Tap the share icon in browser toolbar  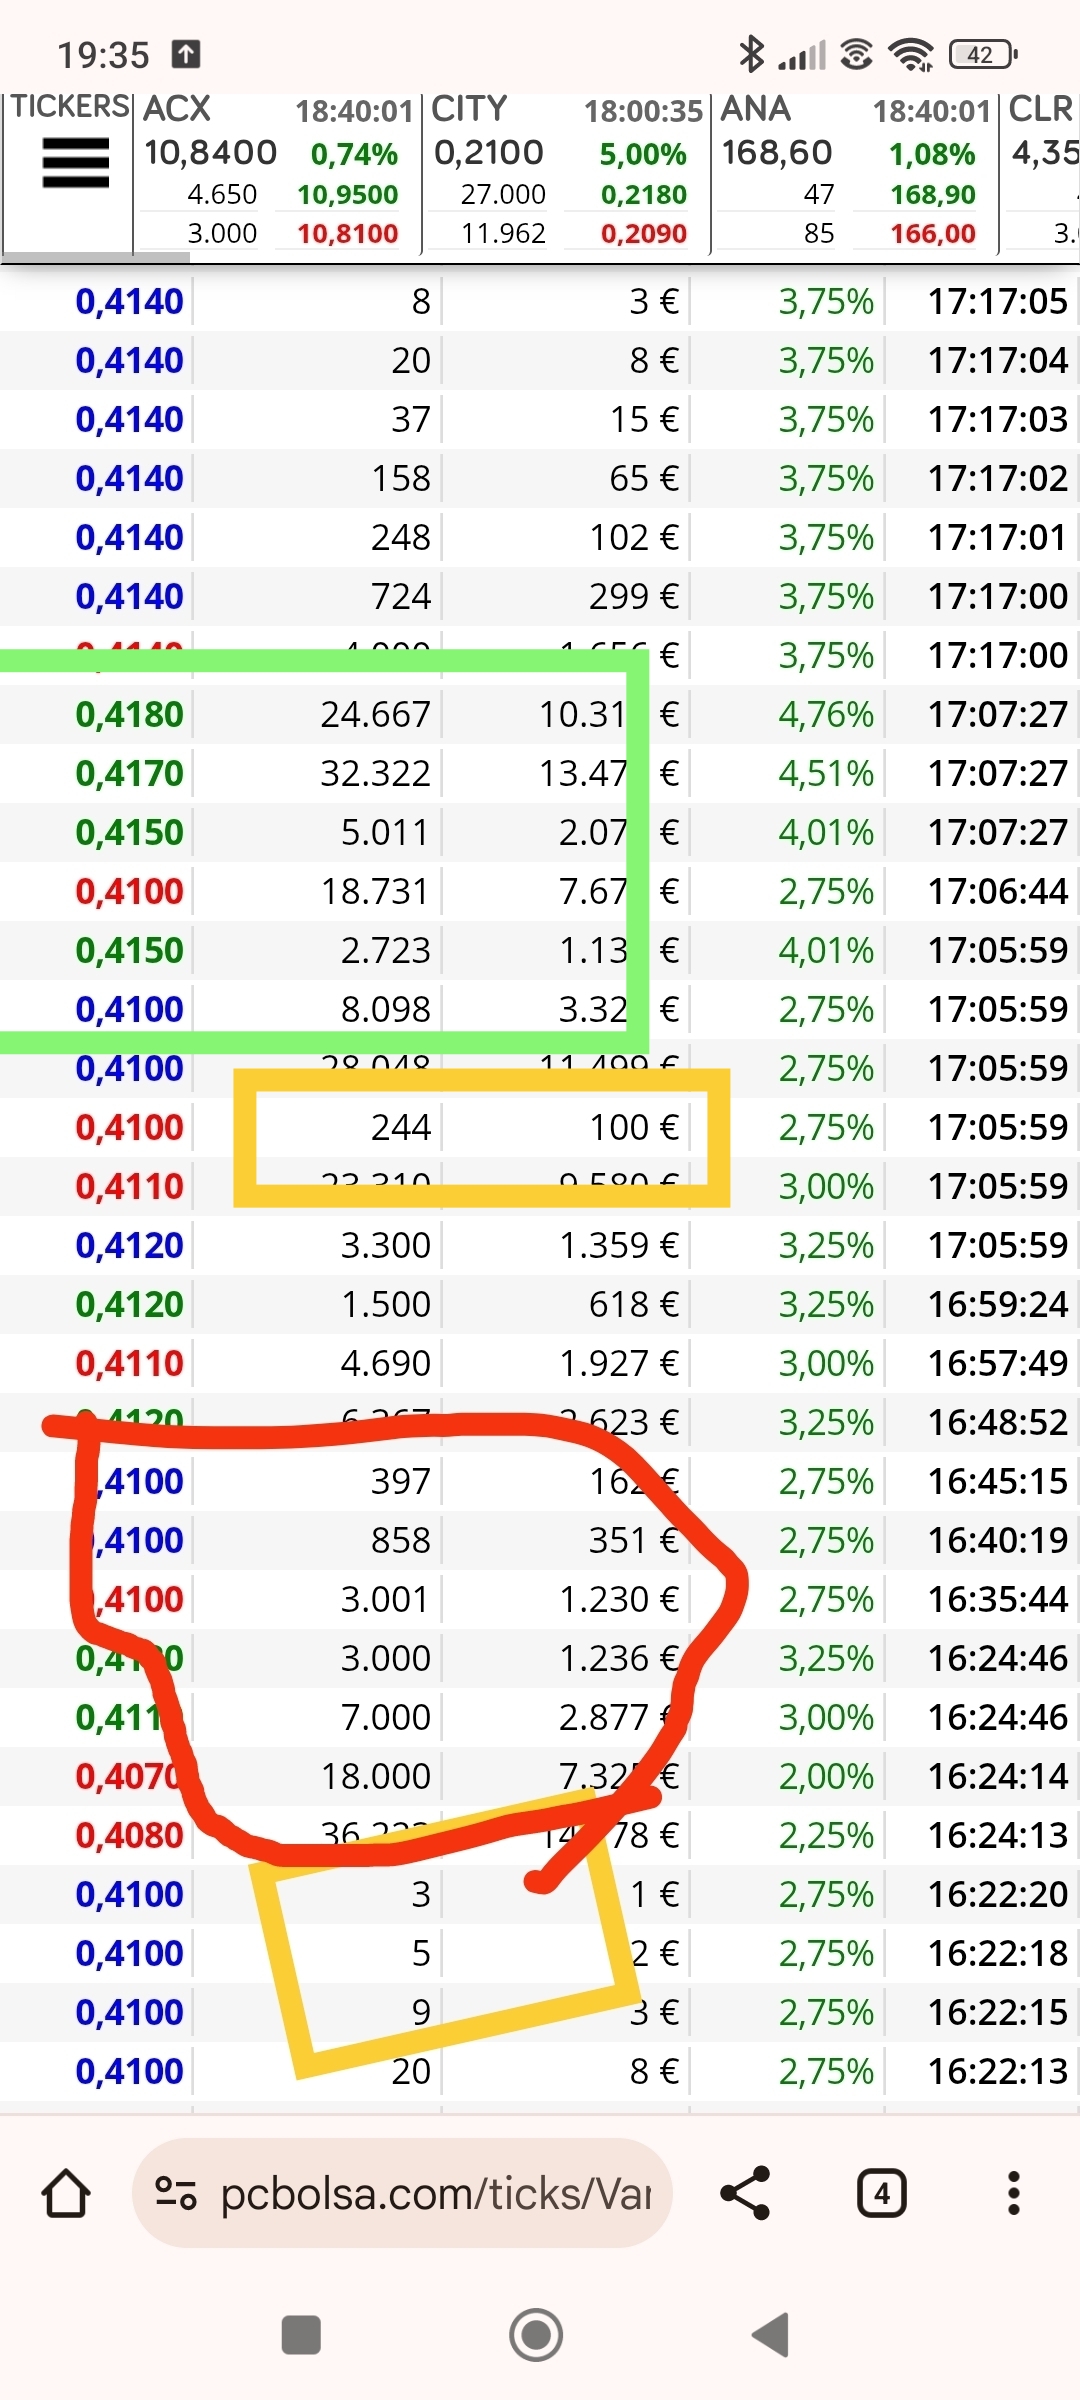pos(746,2193)
